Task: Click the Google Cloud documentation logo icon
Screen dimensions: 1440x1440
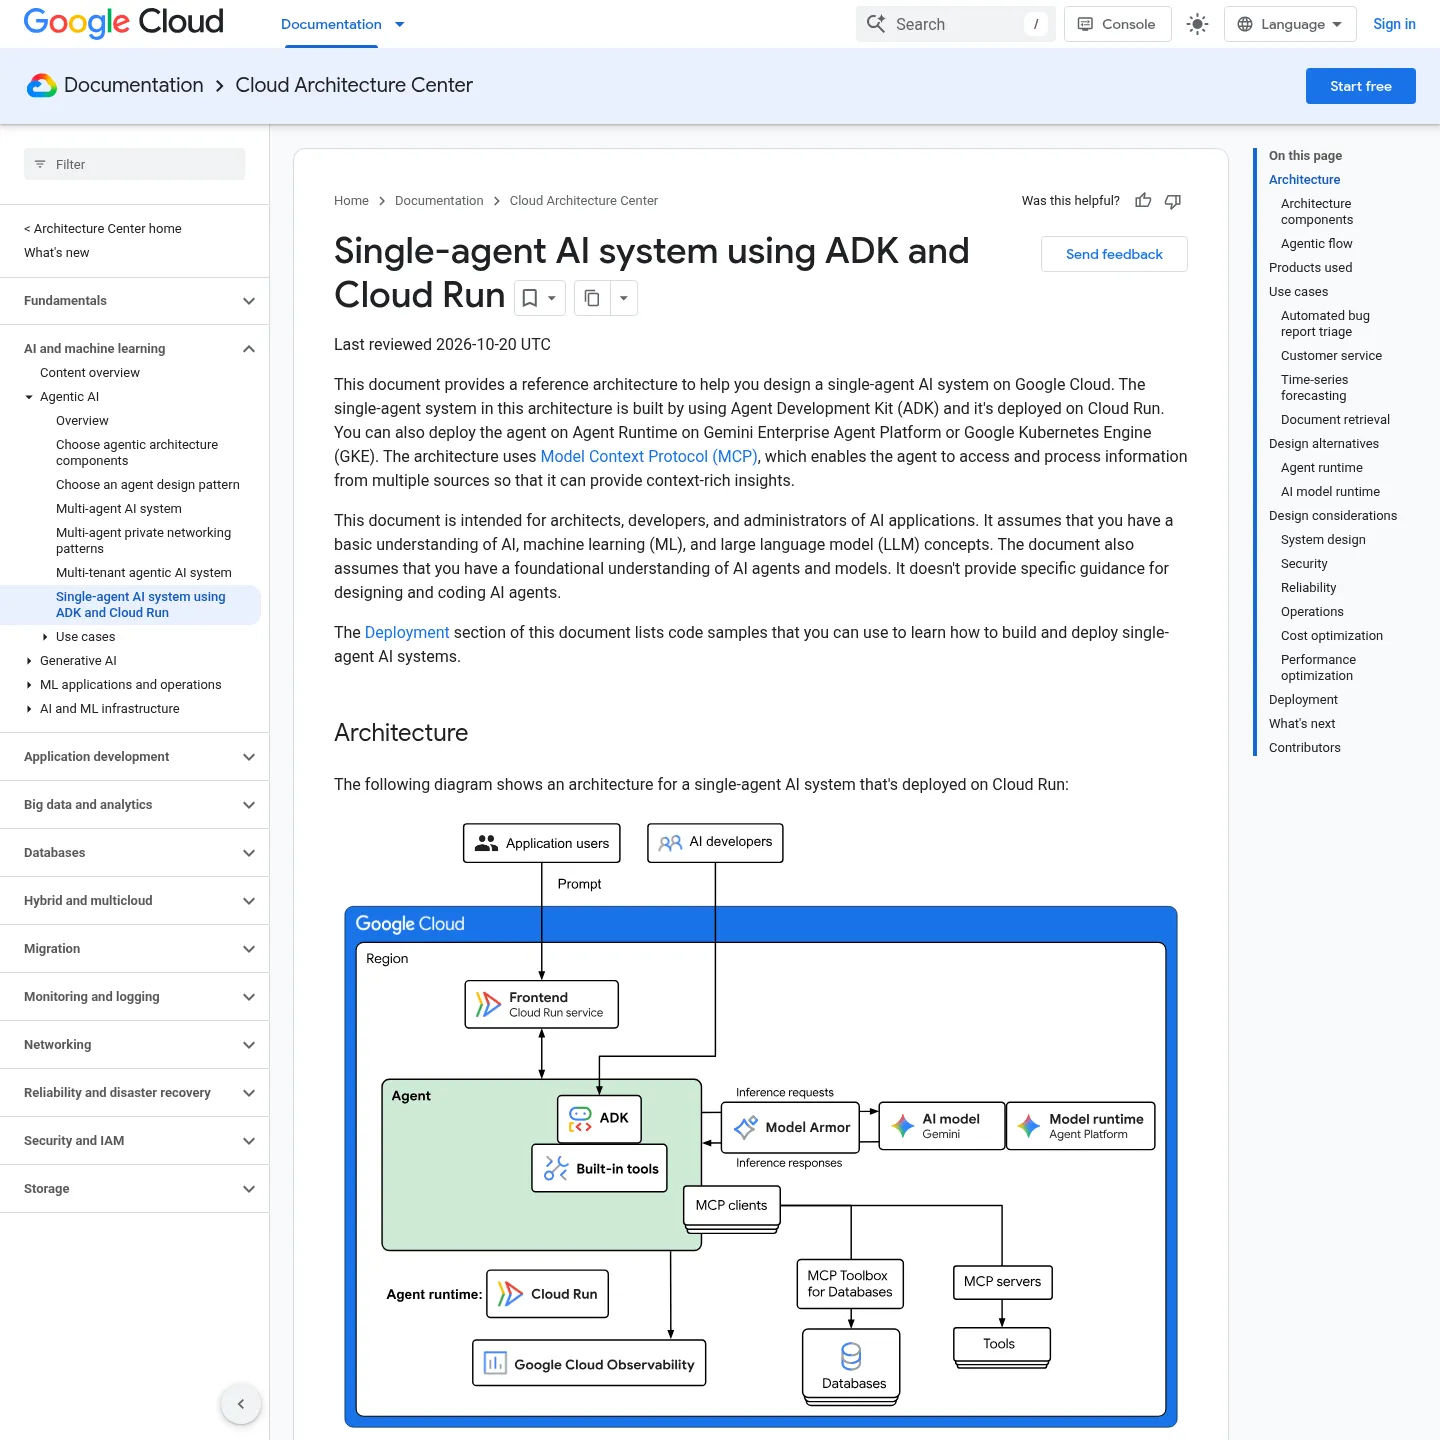Action: pyautogui.click(x=42, y=86)
